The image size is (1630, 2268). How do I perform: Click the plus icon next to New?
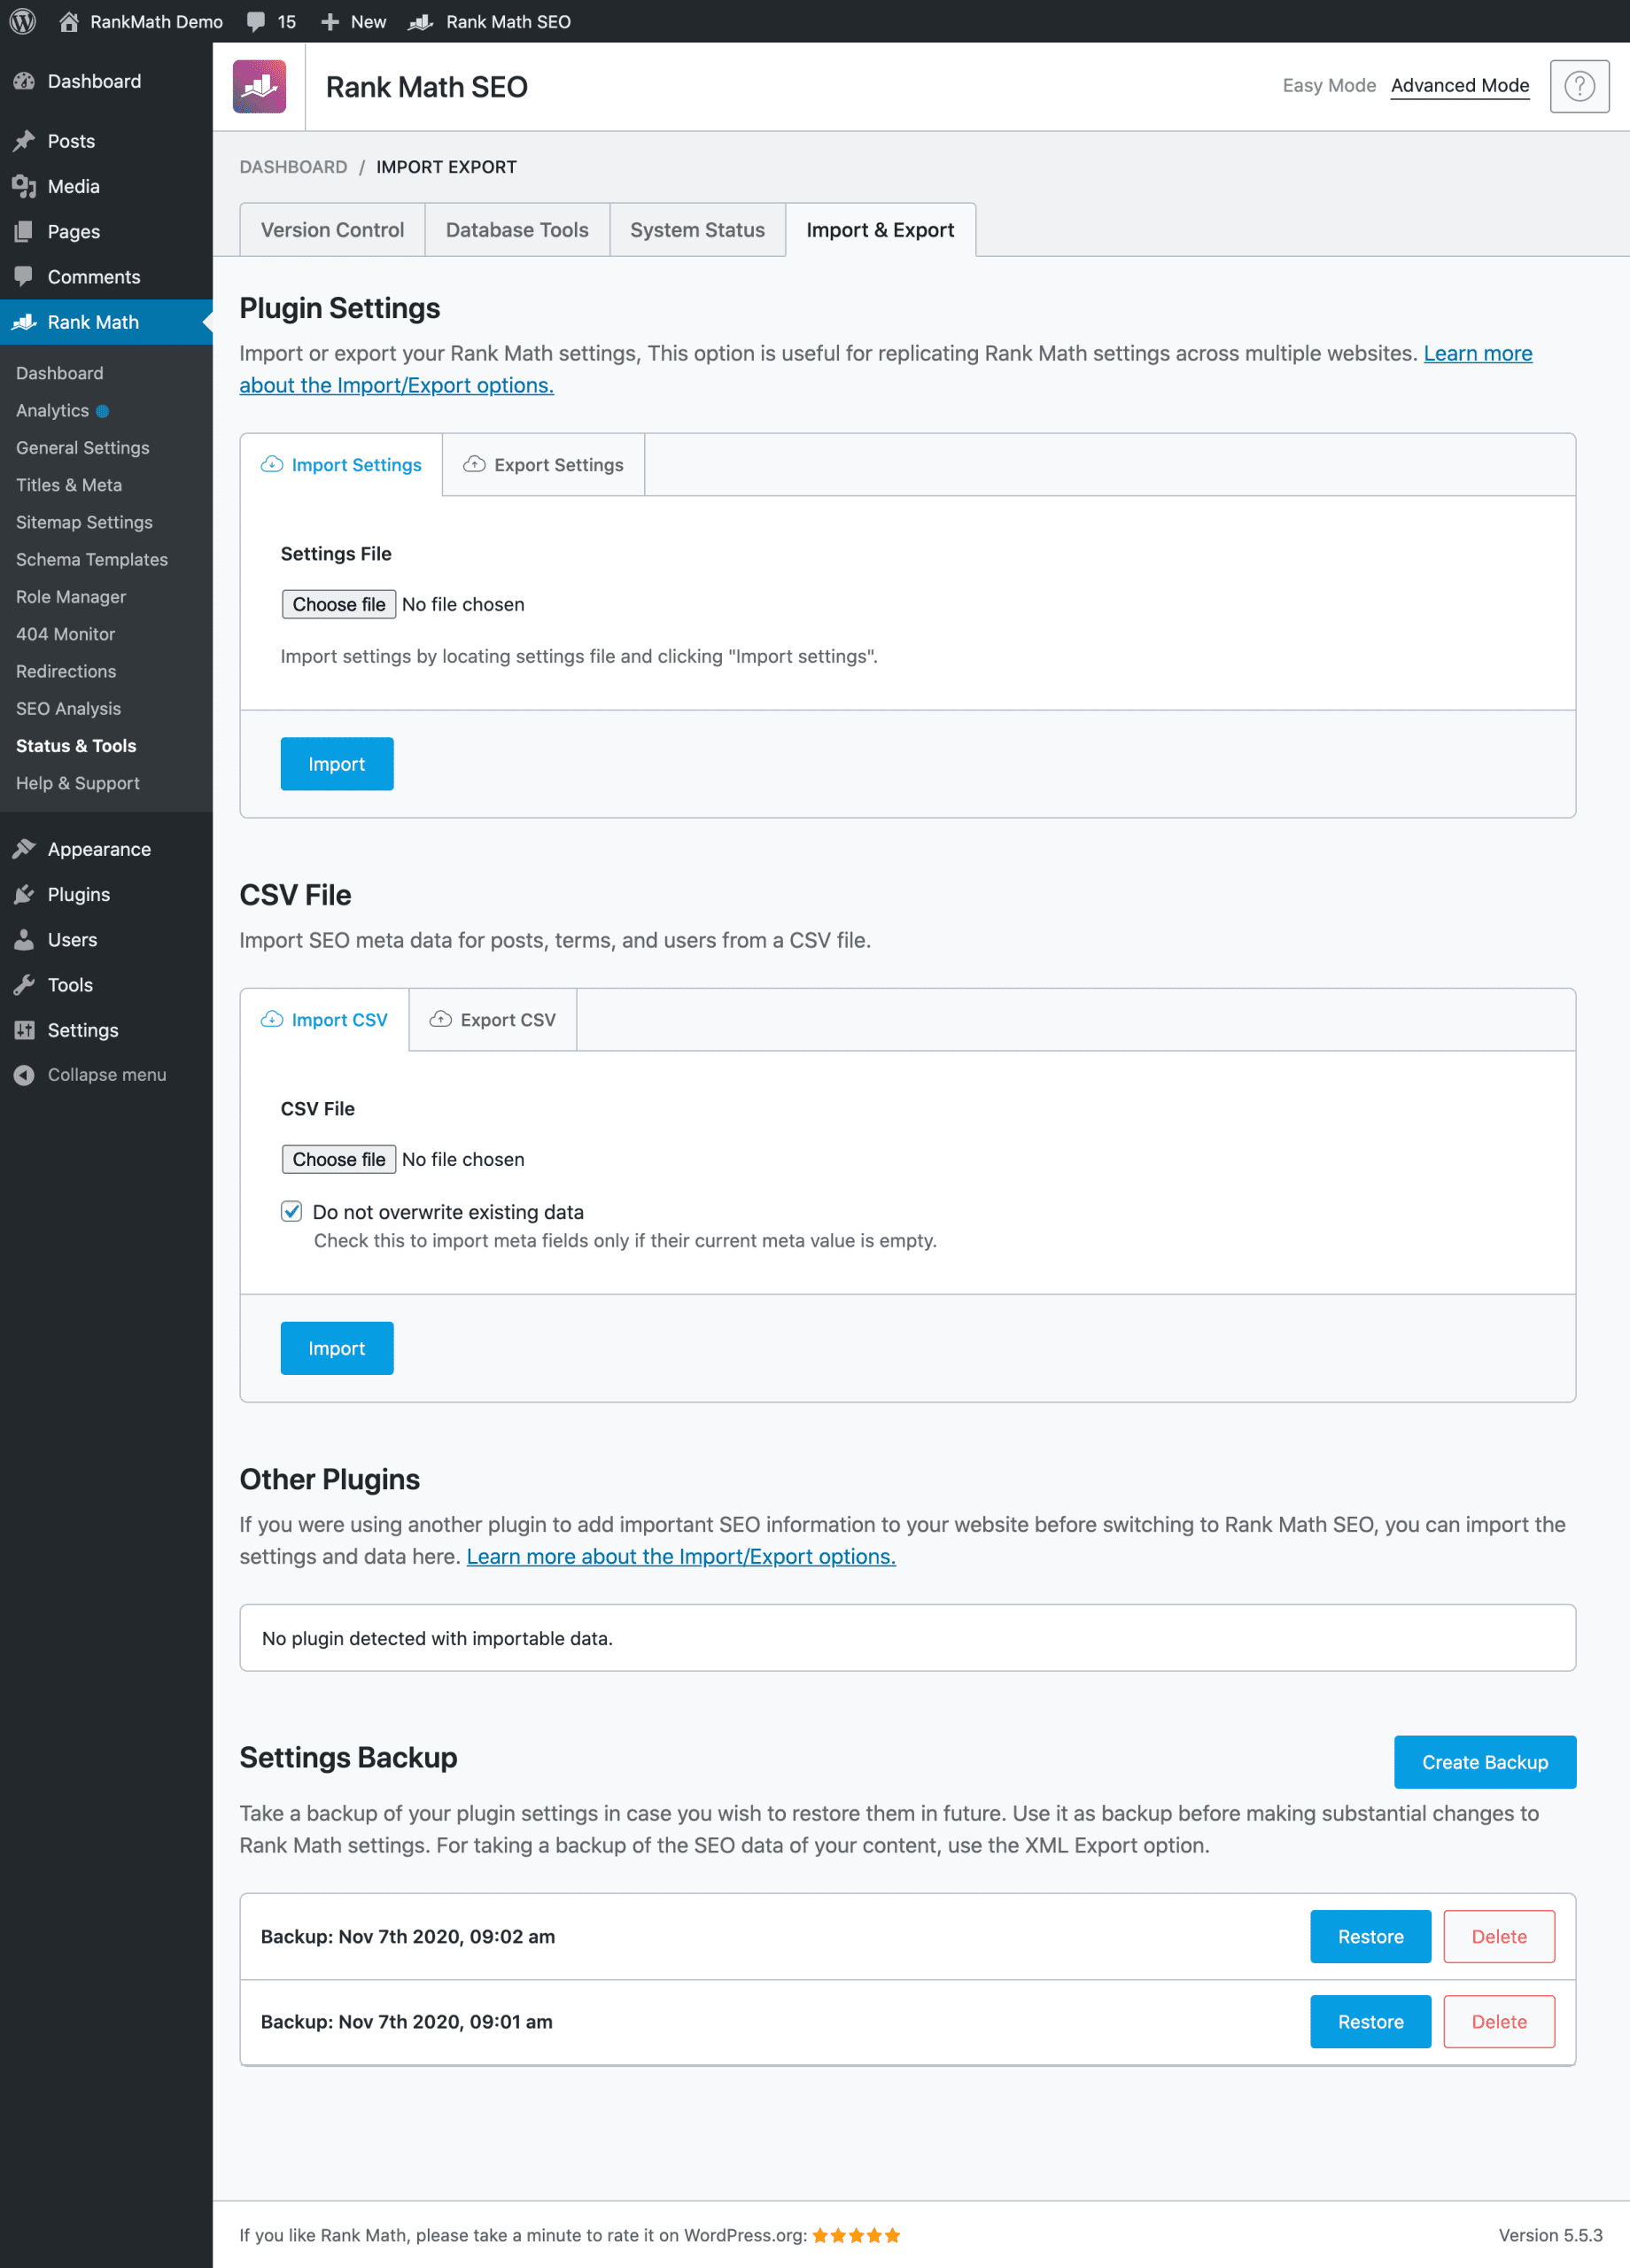click(330, 22)
